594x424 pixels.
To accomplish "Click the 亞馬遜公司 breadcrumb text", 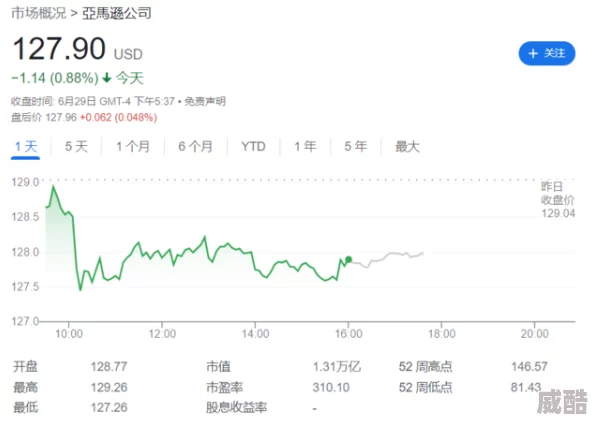I will coord(117,13).
